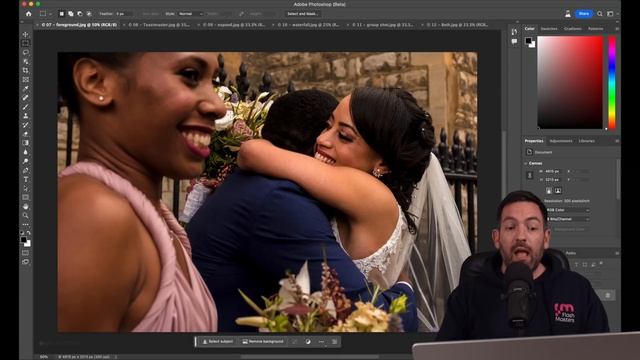Select the Crop tool

26,70
